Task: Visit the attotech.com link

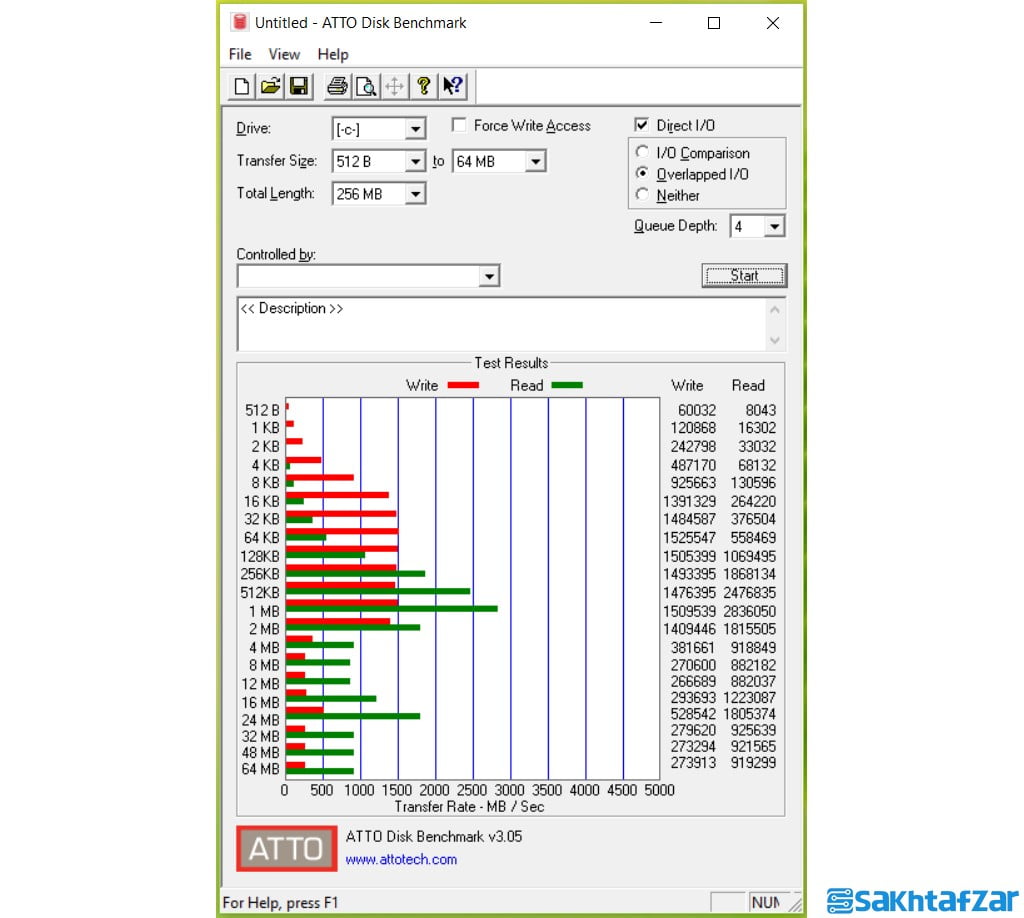Action: pyautogui.click(x=401, y=857)
